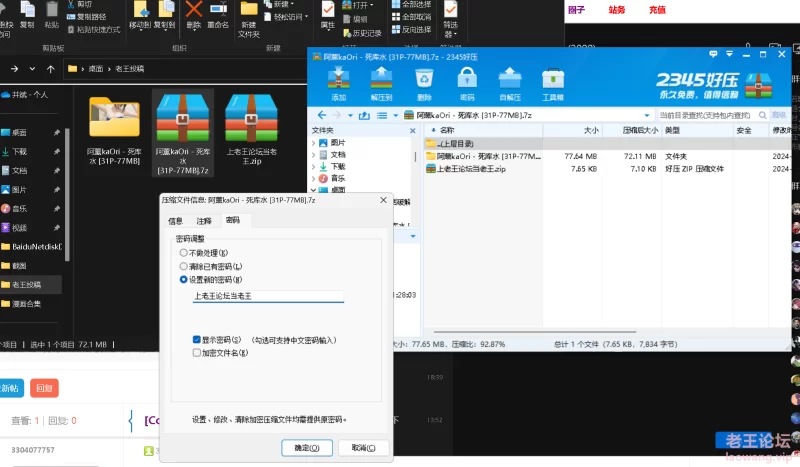Switch to the 密码 tab in archive info dialog
800x467 pixels.
pyautogui.click(x=233, y=220)
